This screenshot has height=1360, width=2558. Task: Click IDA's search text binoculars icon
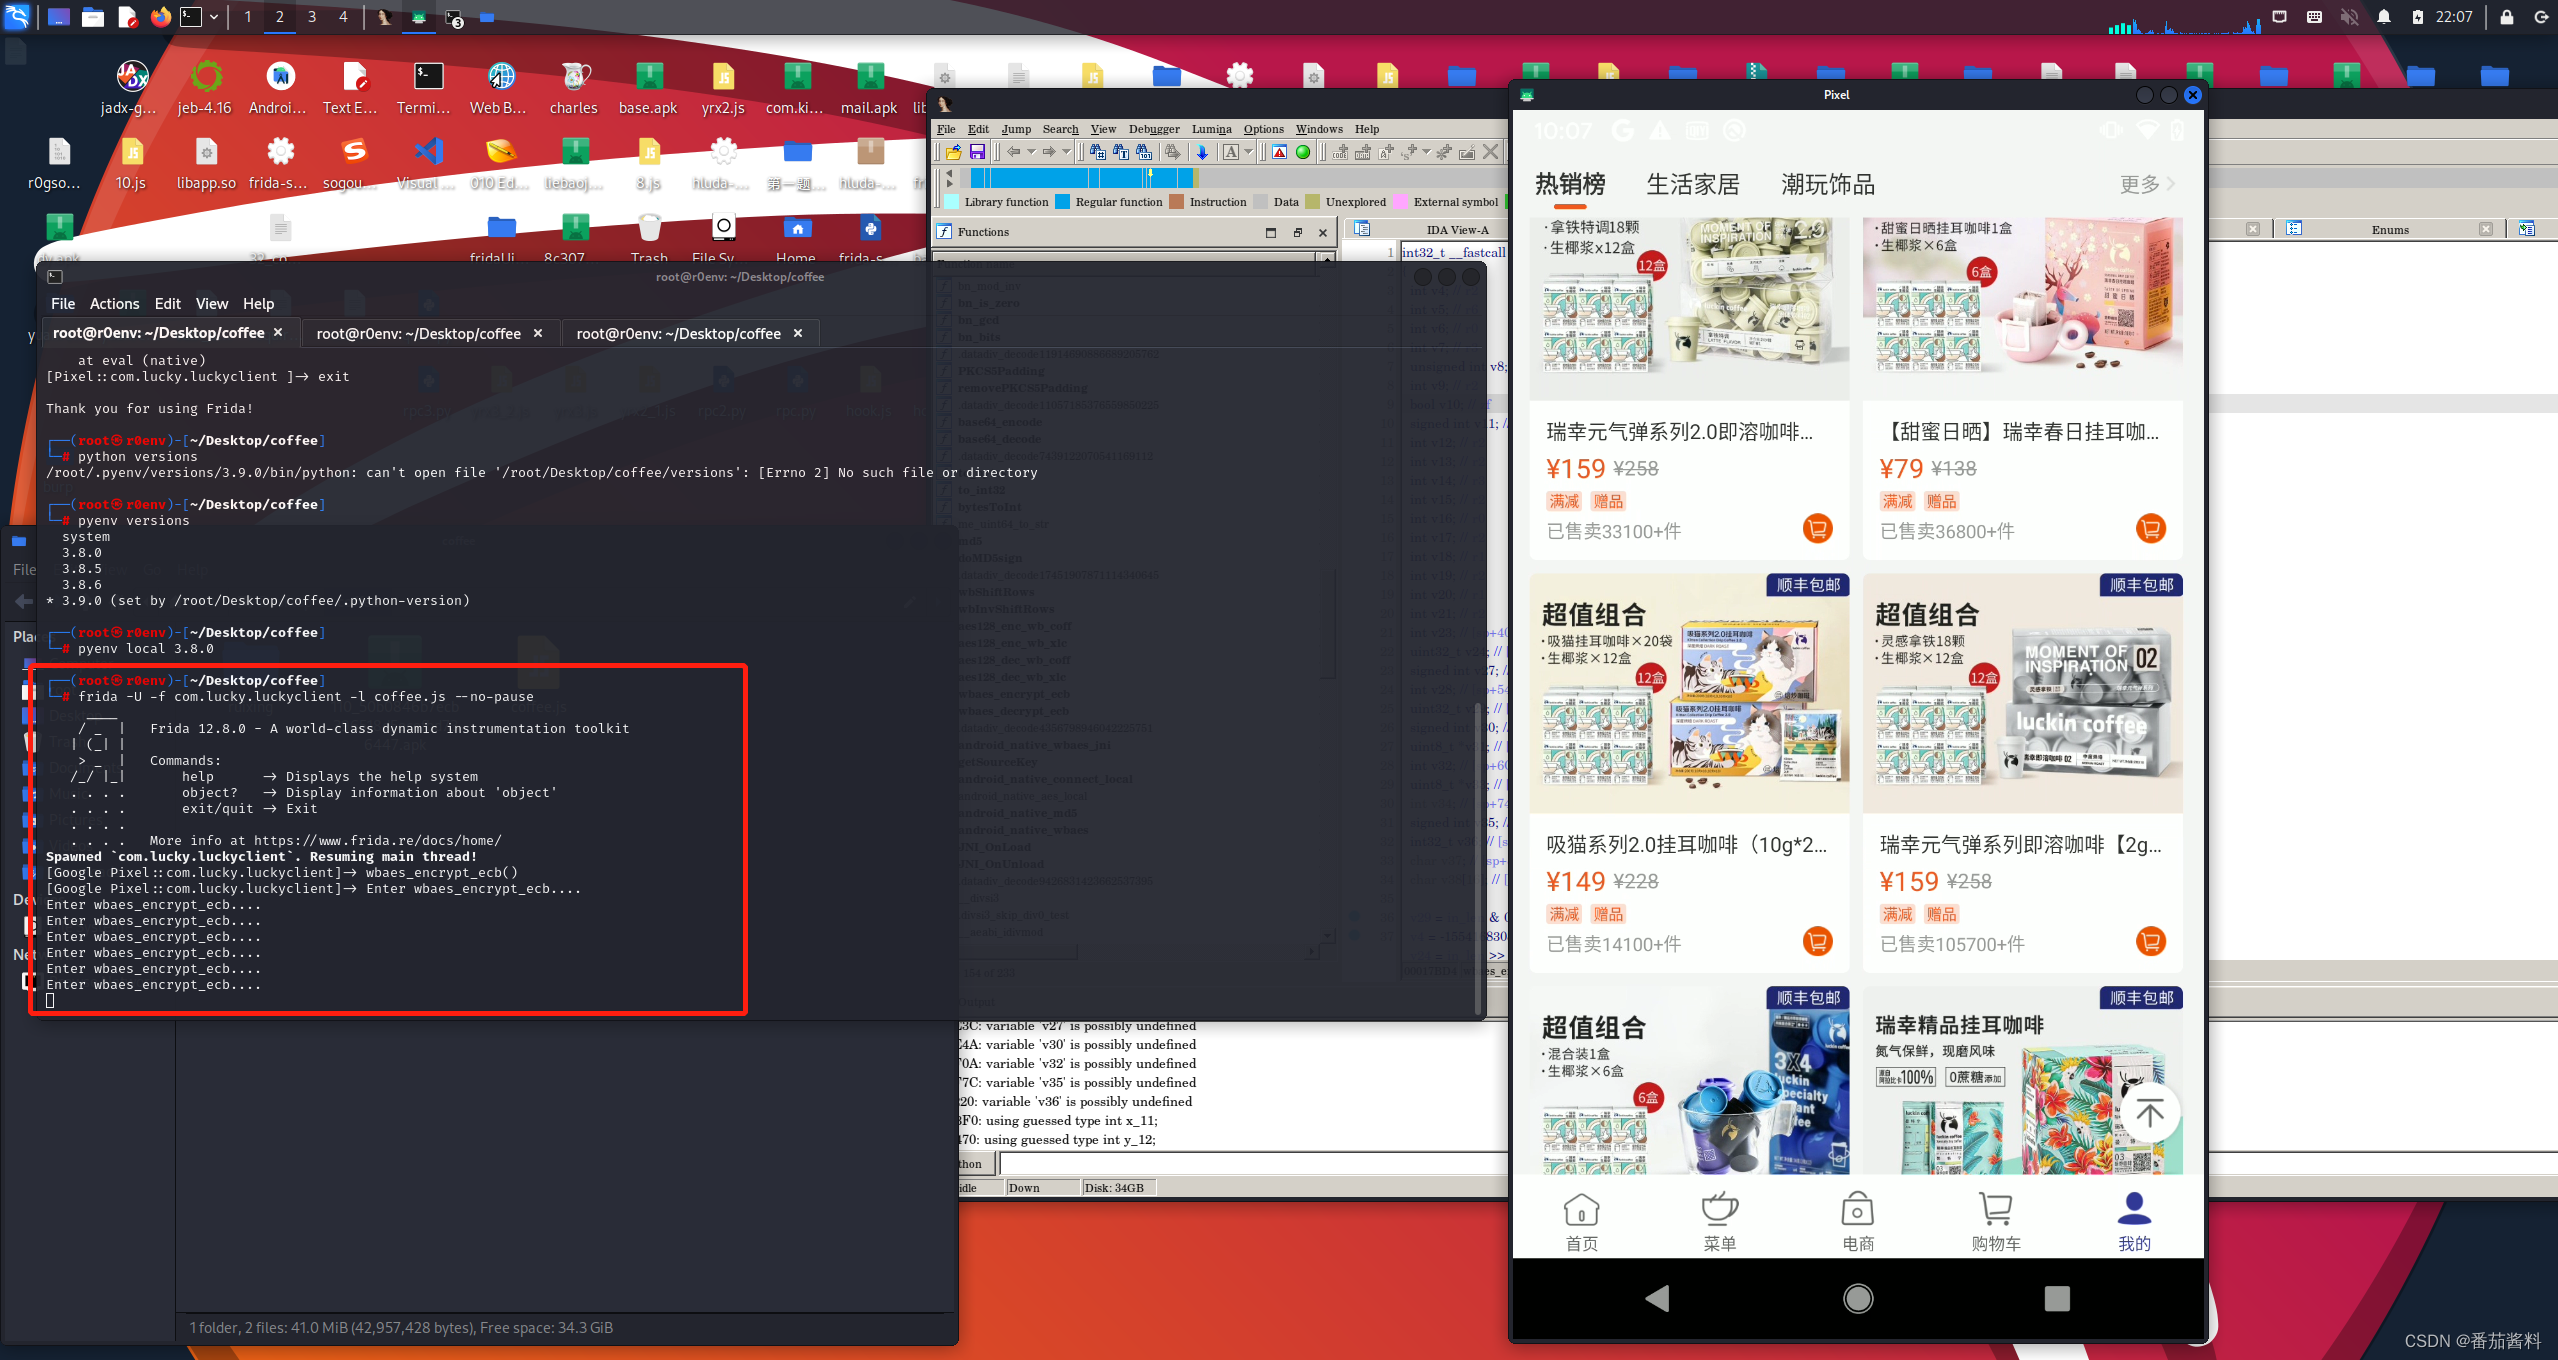1121,152
